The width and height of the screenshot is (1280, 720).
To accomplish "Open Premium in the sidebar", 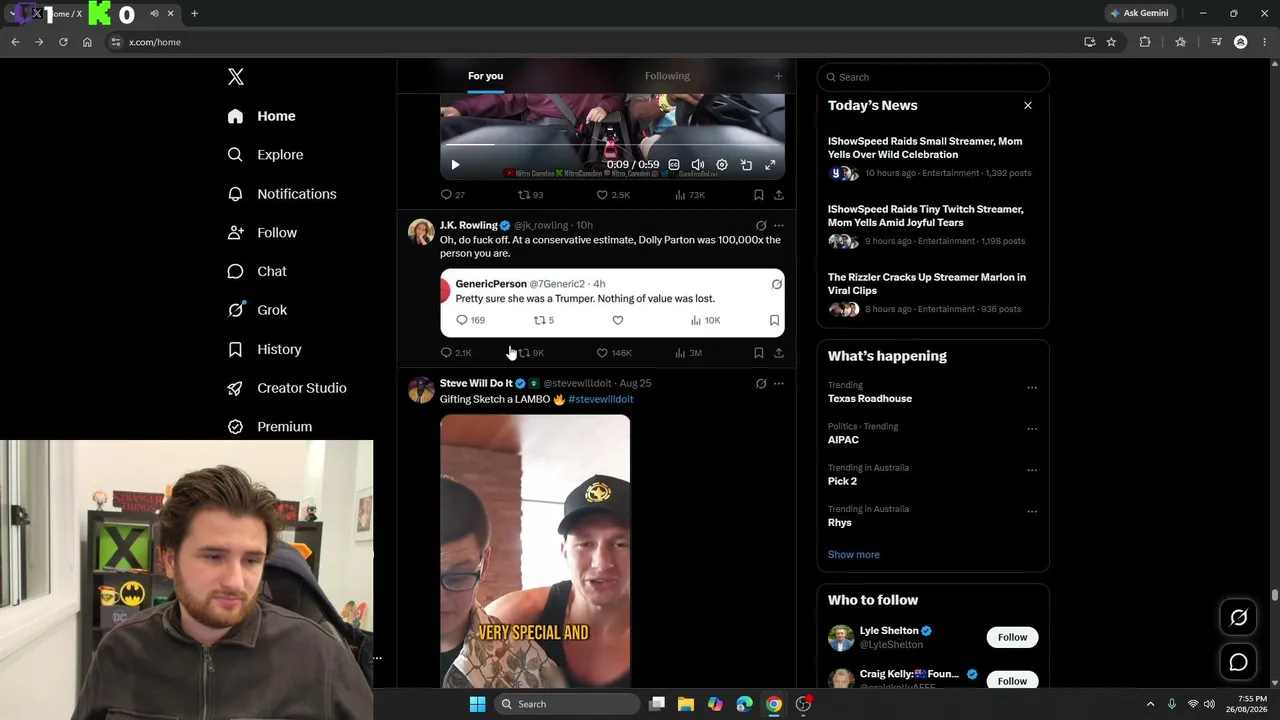I will (270, 427).
